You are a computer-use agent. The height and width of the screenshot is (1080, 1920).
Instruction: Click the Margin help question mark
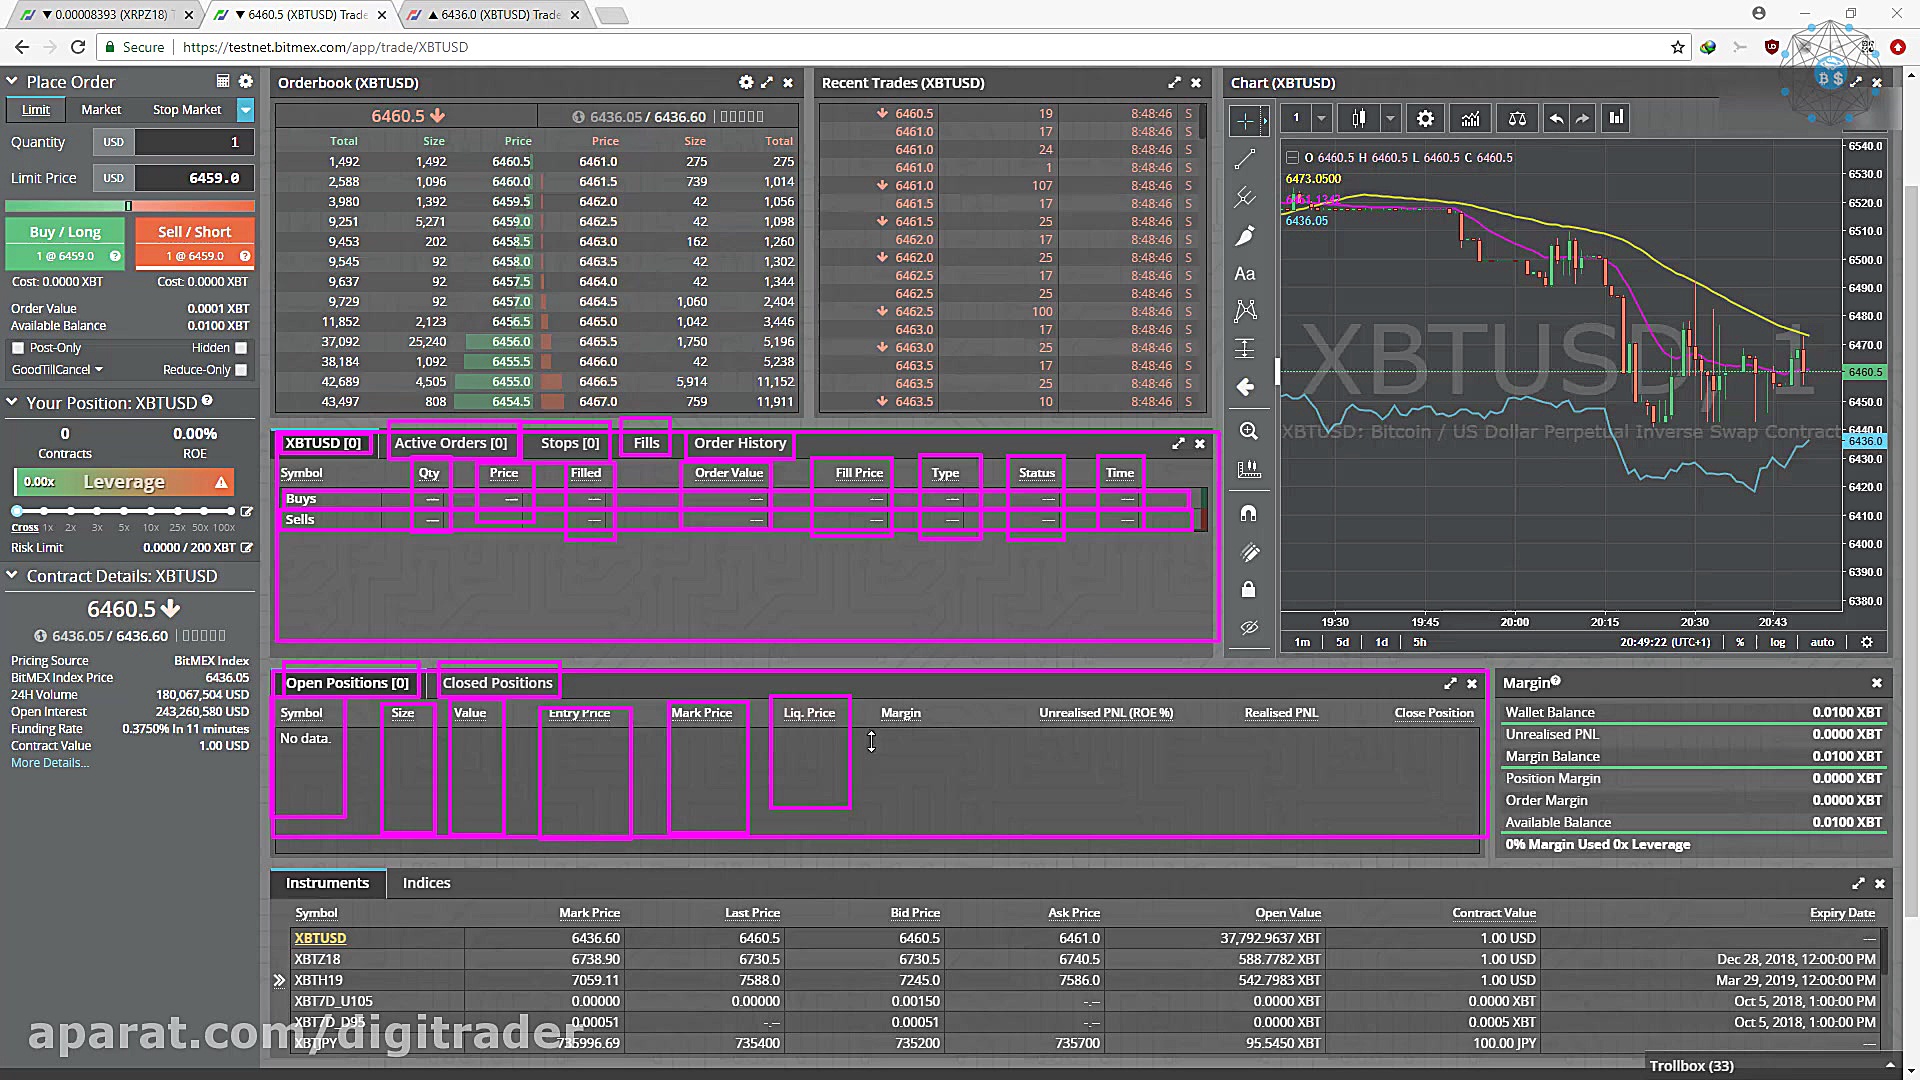pyautogui.click(x=1556, y=681)
